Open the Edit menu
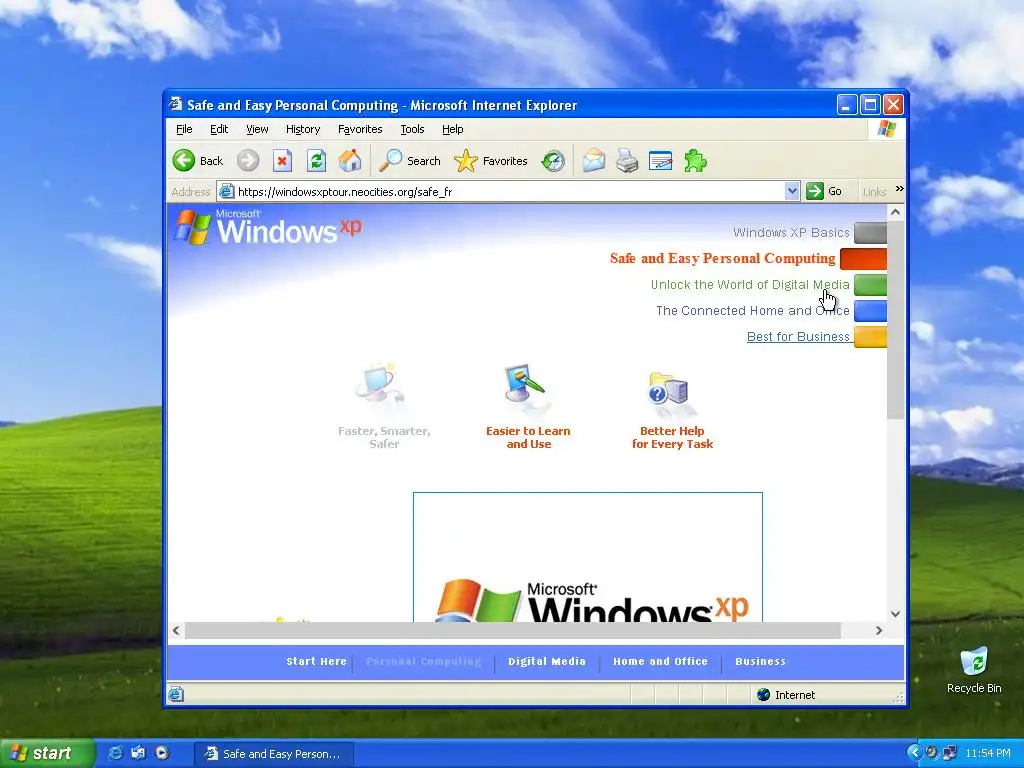Image resolution: width=1024 pixels, height=768 pixels. coord(219,129)
